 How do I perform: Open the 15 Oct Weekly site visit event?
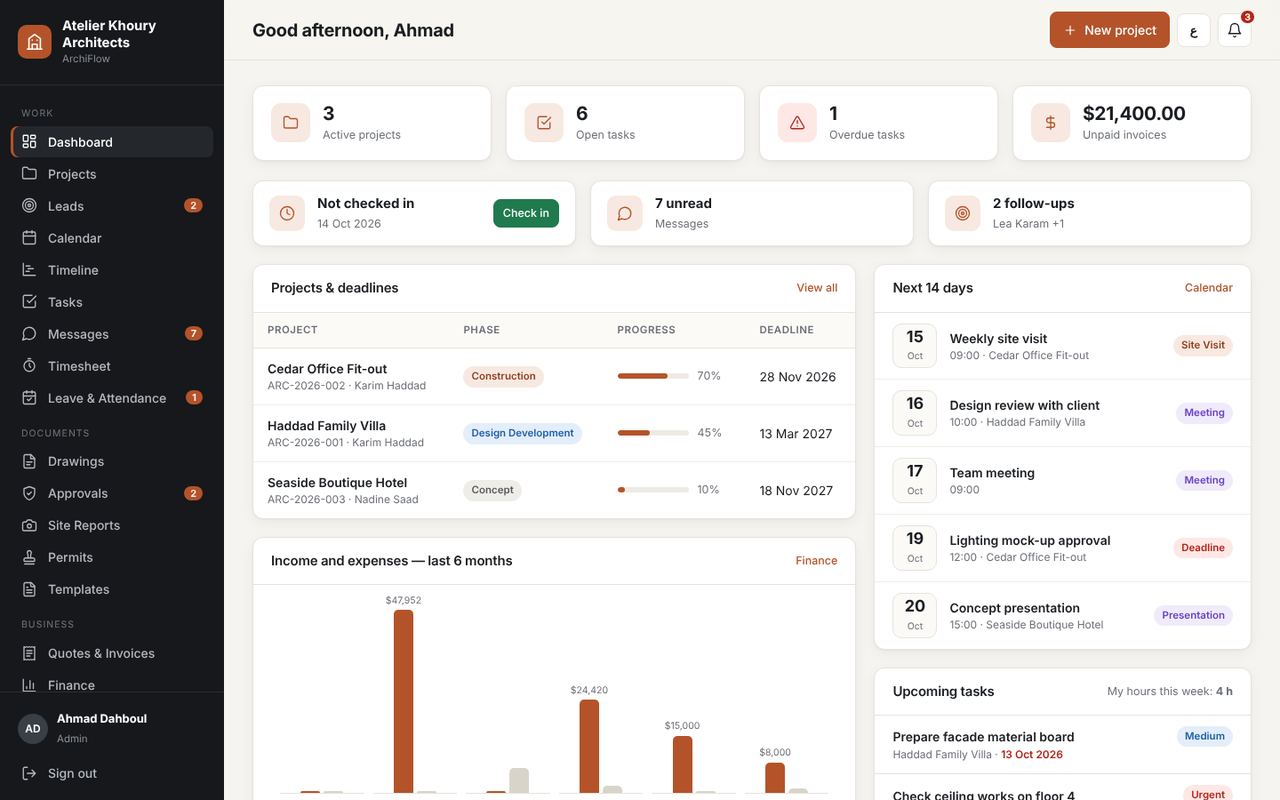coord(1062,346)
